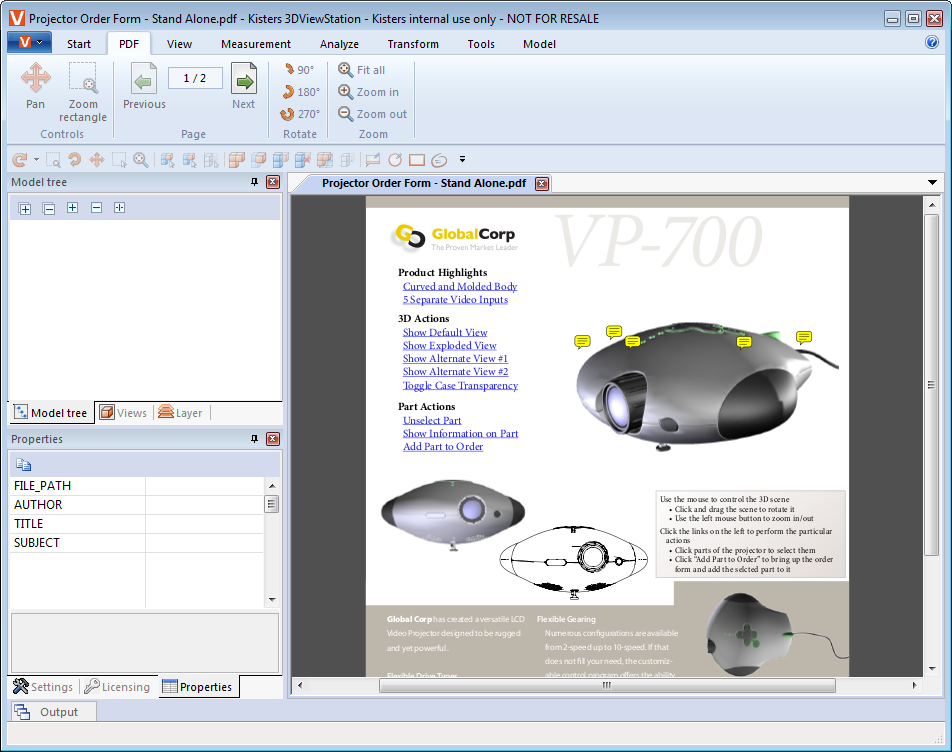Image resolution: width=952 pixels, height=752 pixels.
Task: Click Expand all icon in Model tree toolbar
Action: pyautogui.click(x=25, y=209)
